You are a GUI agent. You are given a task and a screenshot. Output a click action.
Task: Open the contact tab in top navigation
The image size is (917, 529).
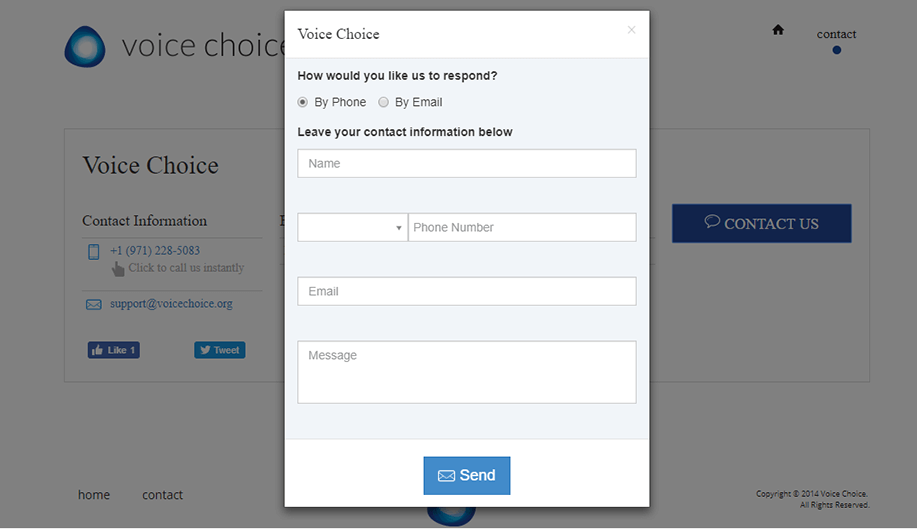[x=836, y=34]
